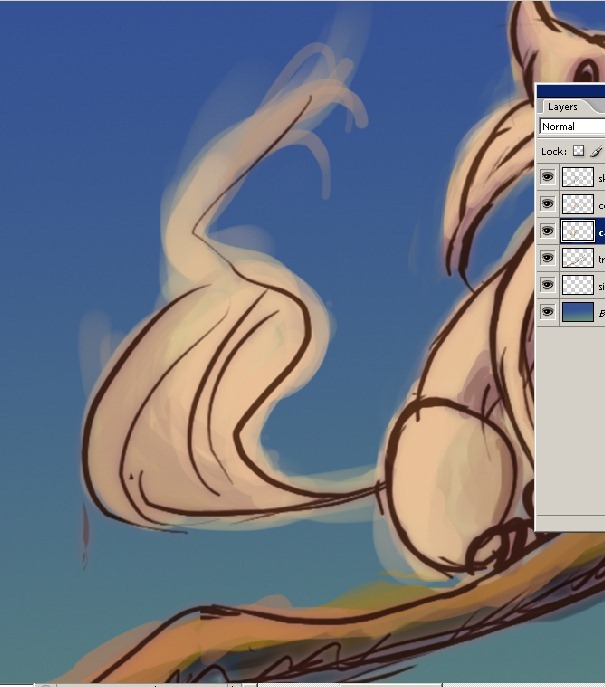Image resolution: width=605 pixels, height=687 pixels.
Task: Click the highlighted active layer's thumbnail
Action: 577,231
